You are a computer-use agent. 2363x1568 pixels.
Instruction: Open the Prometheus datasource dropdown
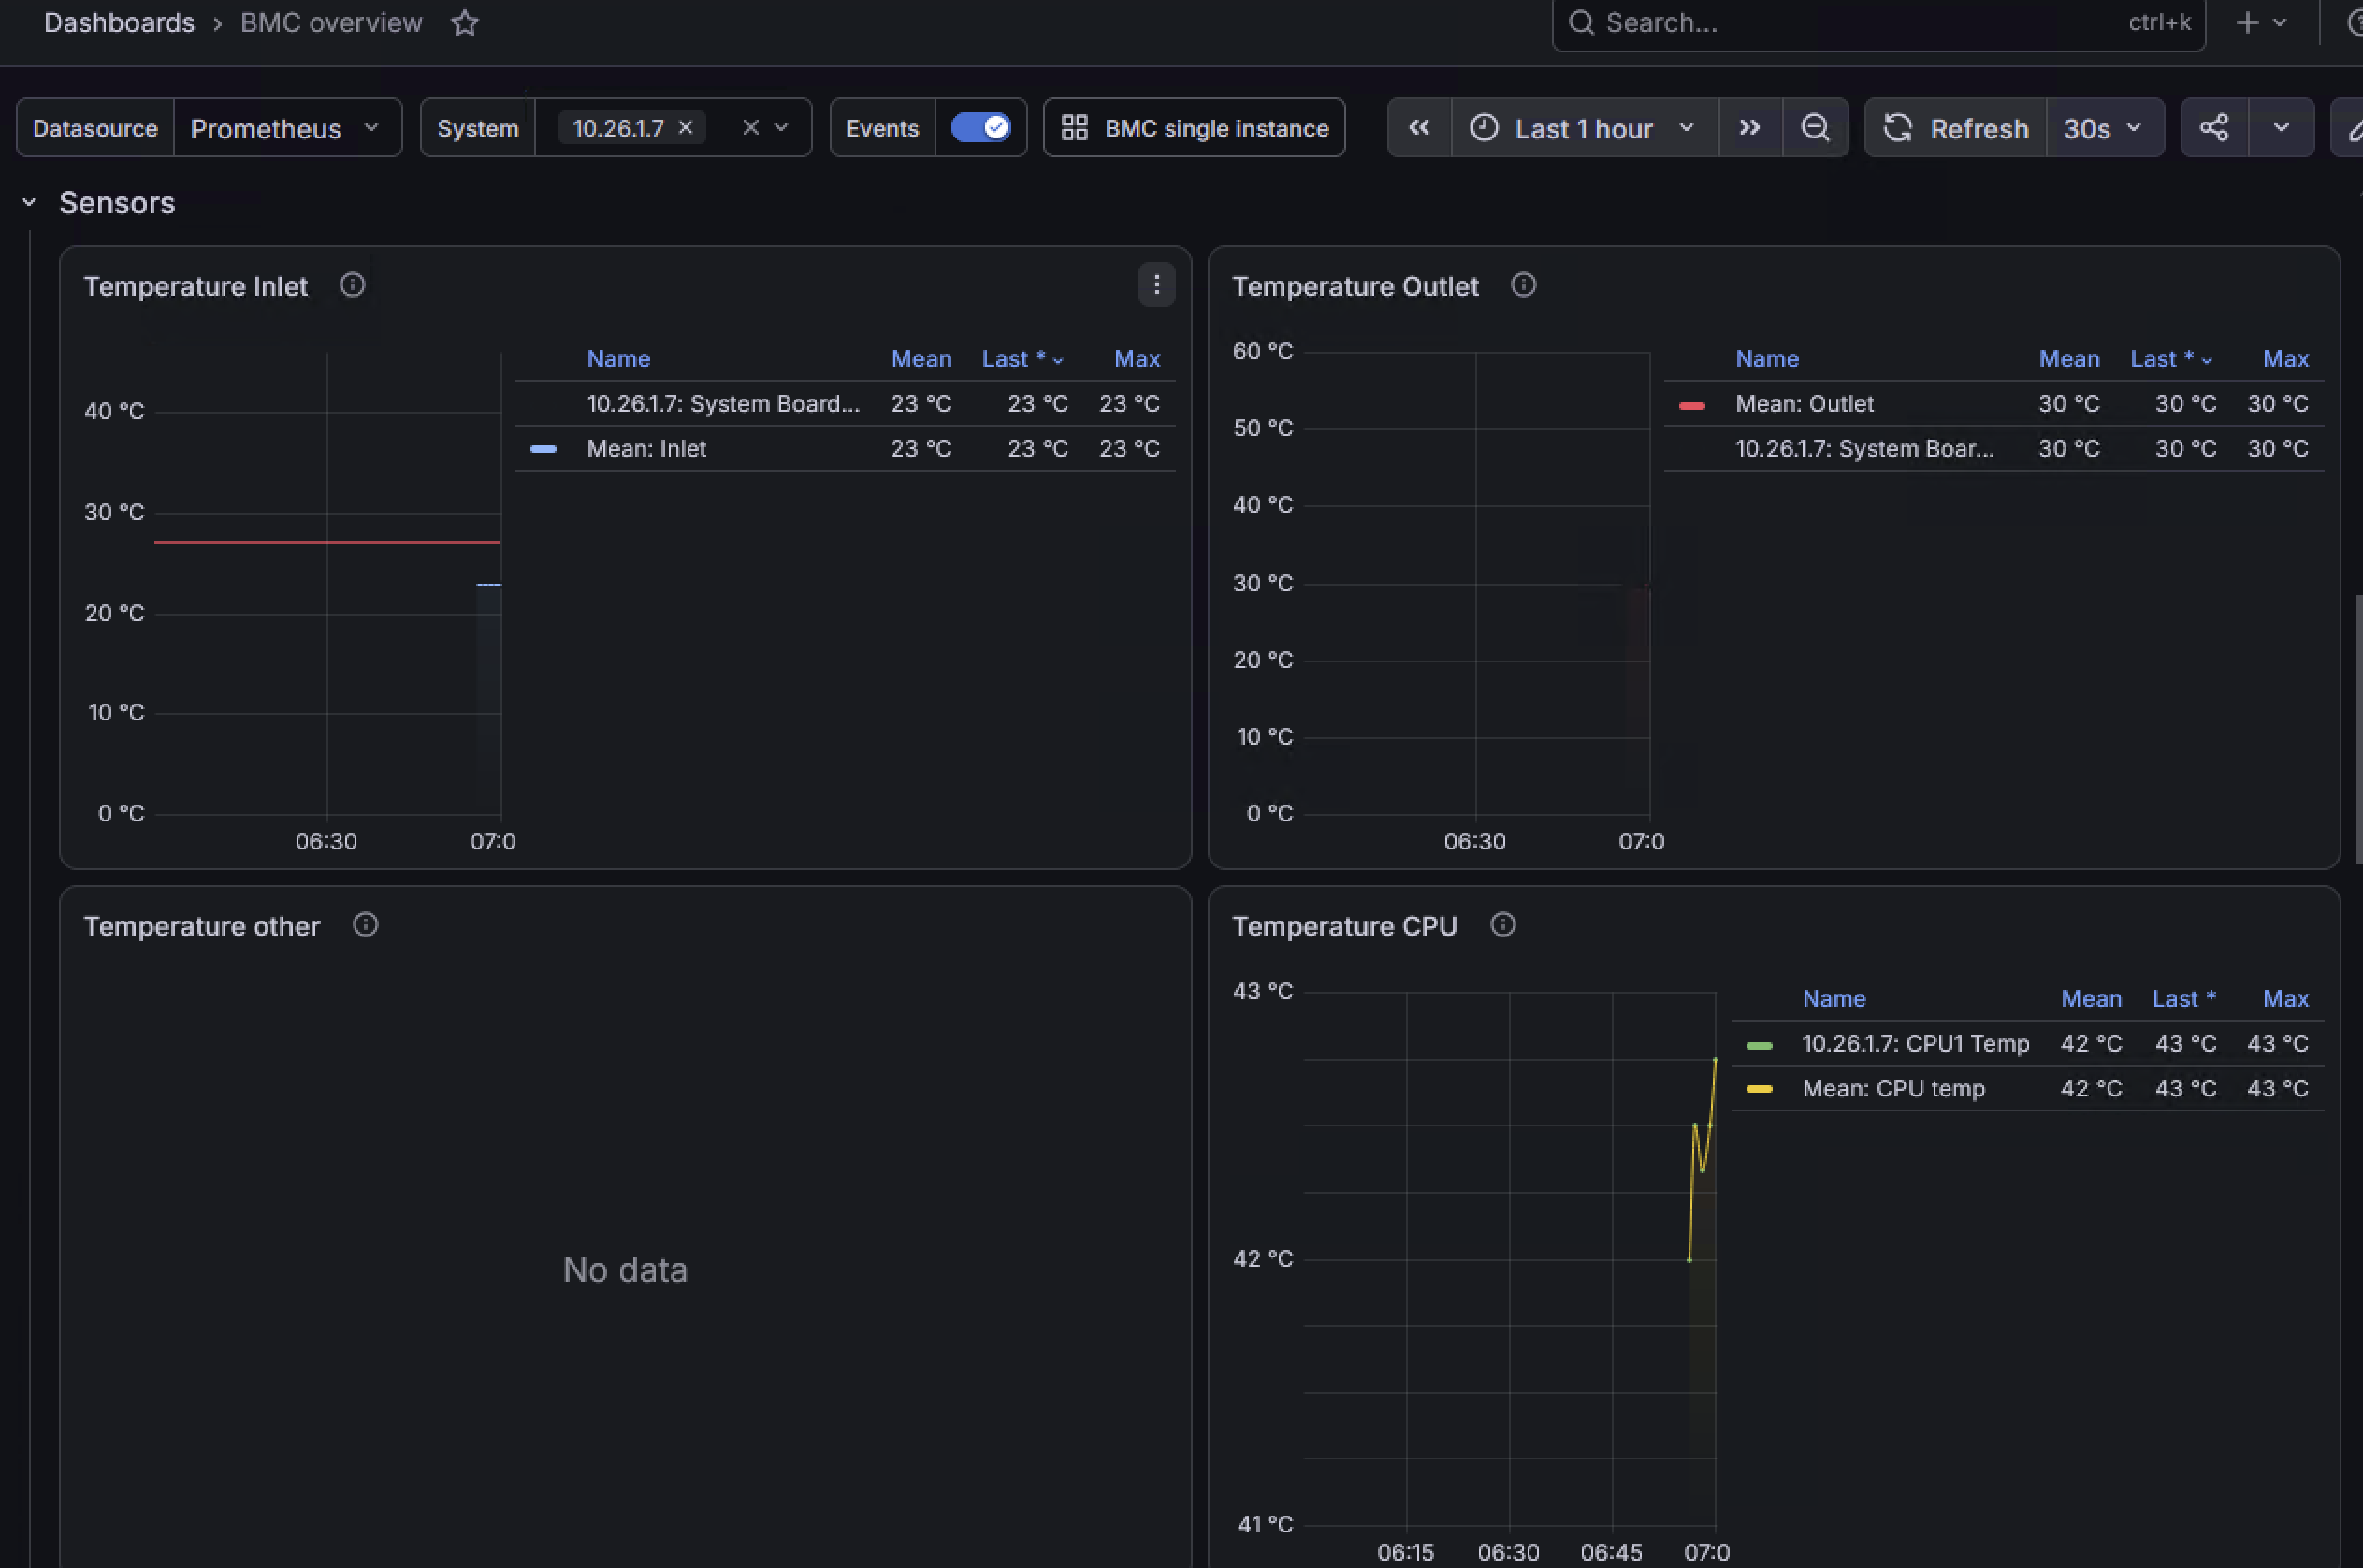pos(288,128)
